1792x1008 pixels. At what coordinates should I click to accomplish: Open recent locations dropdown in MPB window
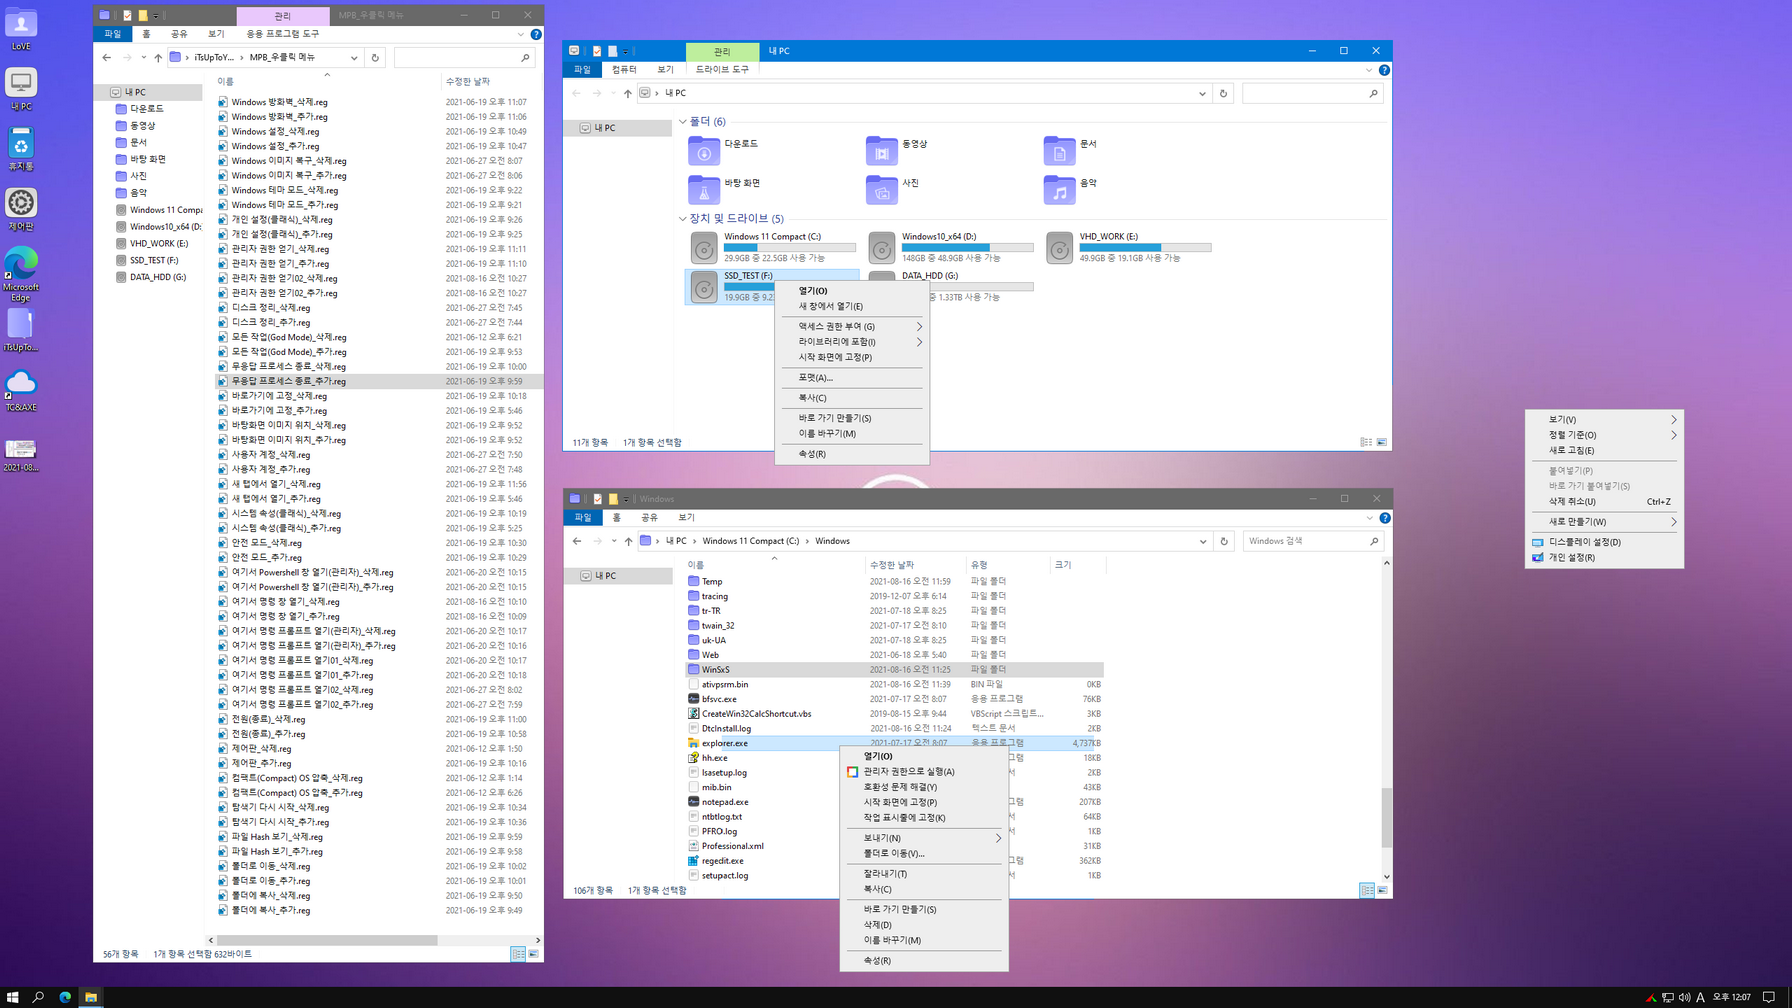click(144, 58)
